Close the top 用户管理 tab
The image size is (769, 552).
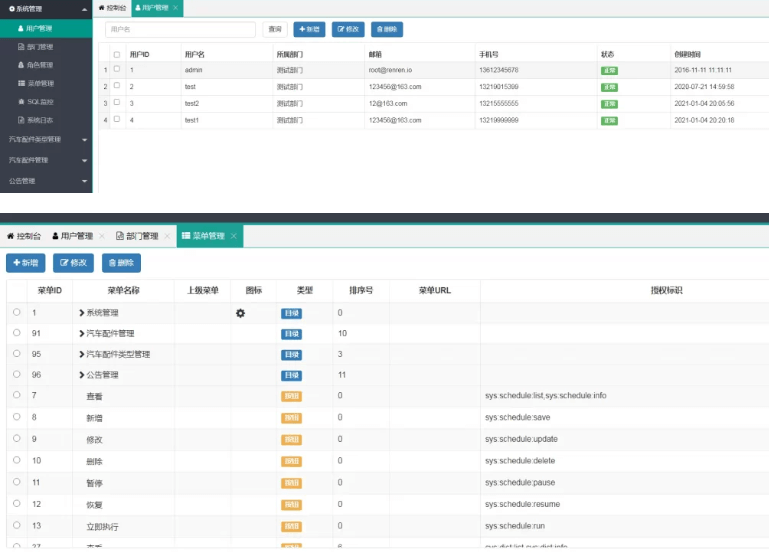pos(176,7)
